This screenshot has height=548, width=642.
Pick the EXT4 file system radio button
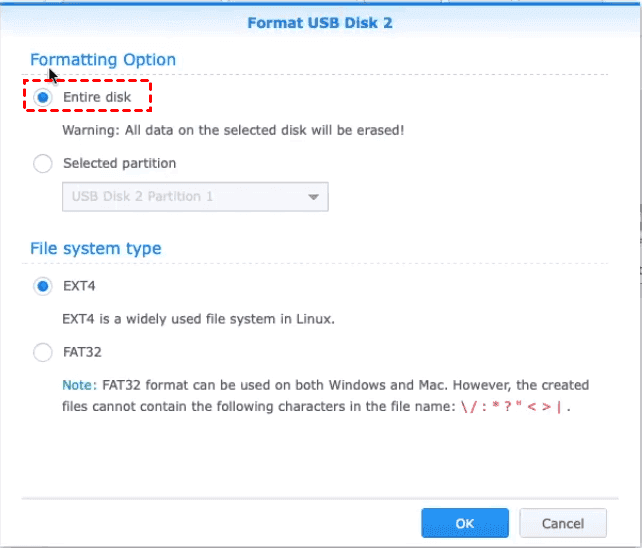[x=43, y=287]
